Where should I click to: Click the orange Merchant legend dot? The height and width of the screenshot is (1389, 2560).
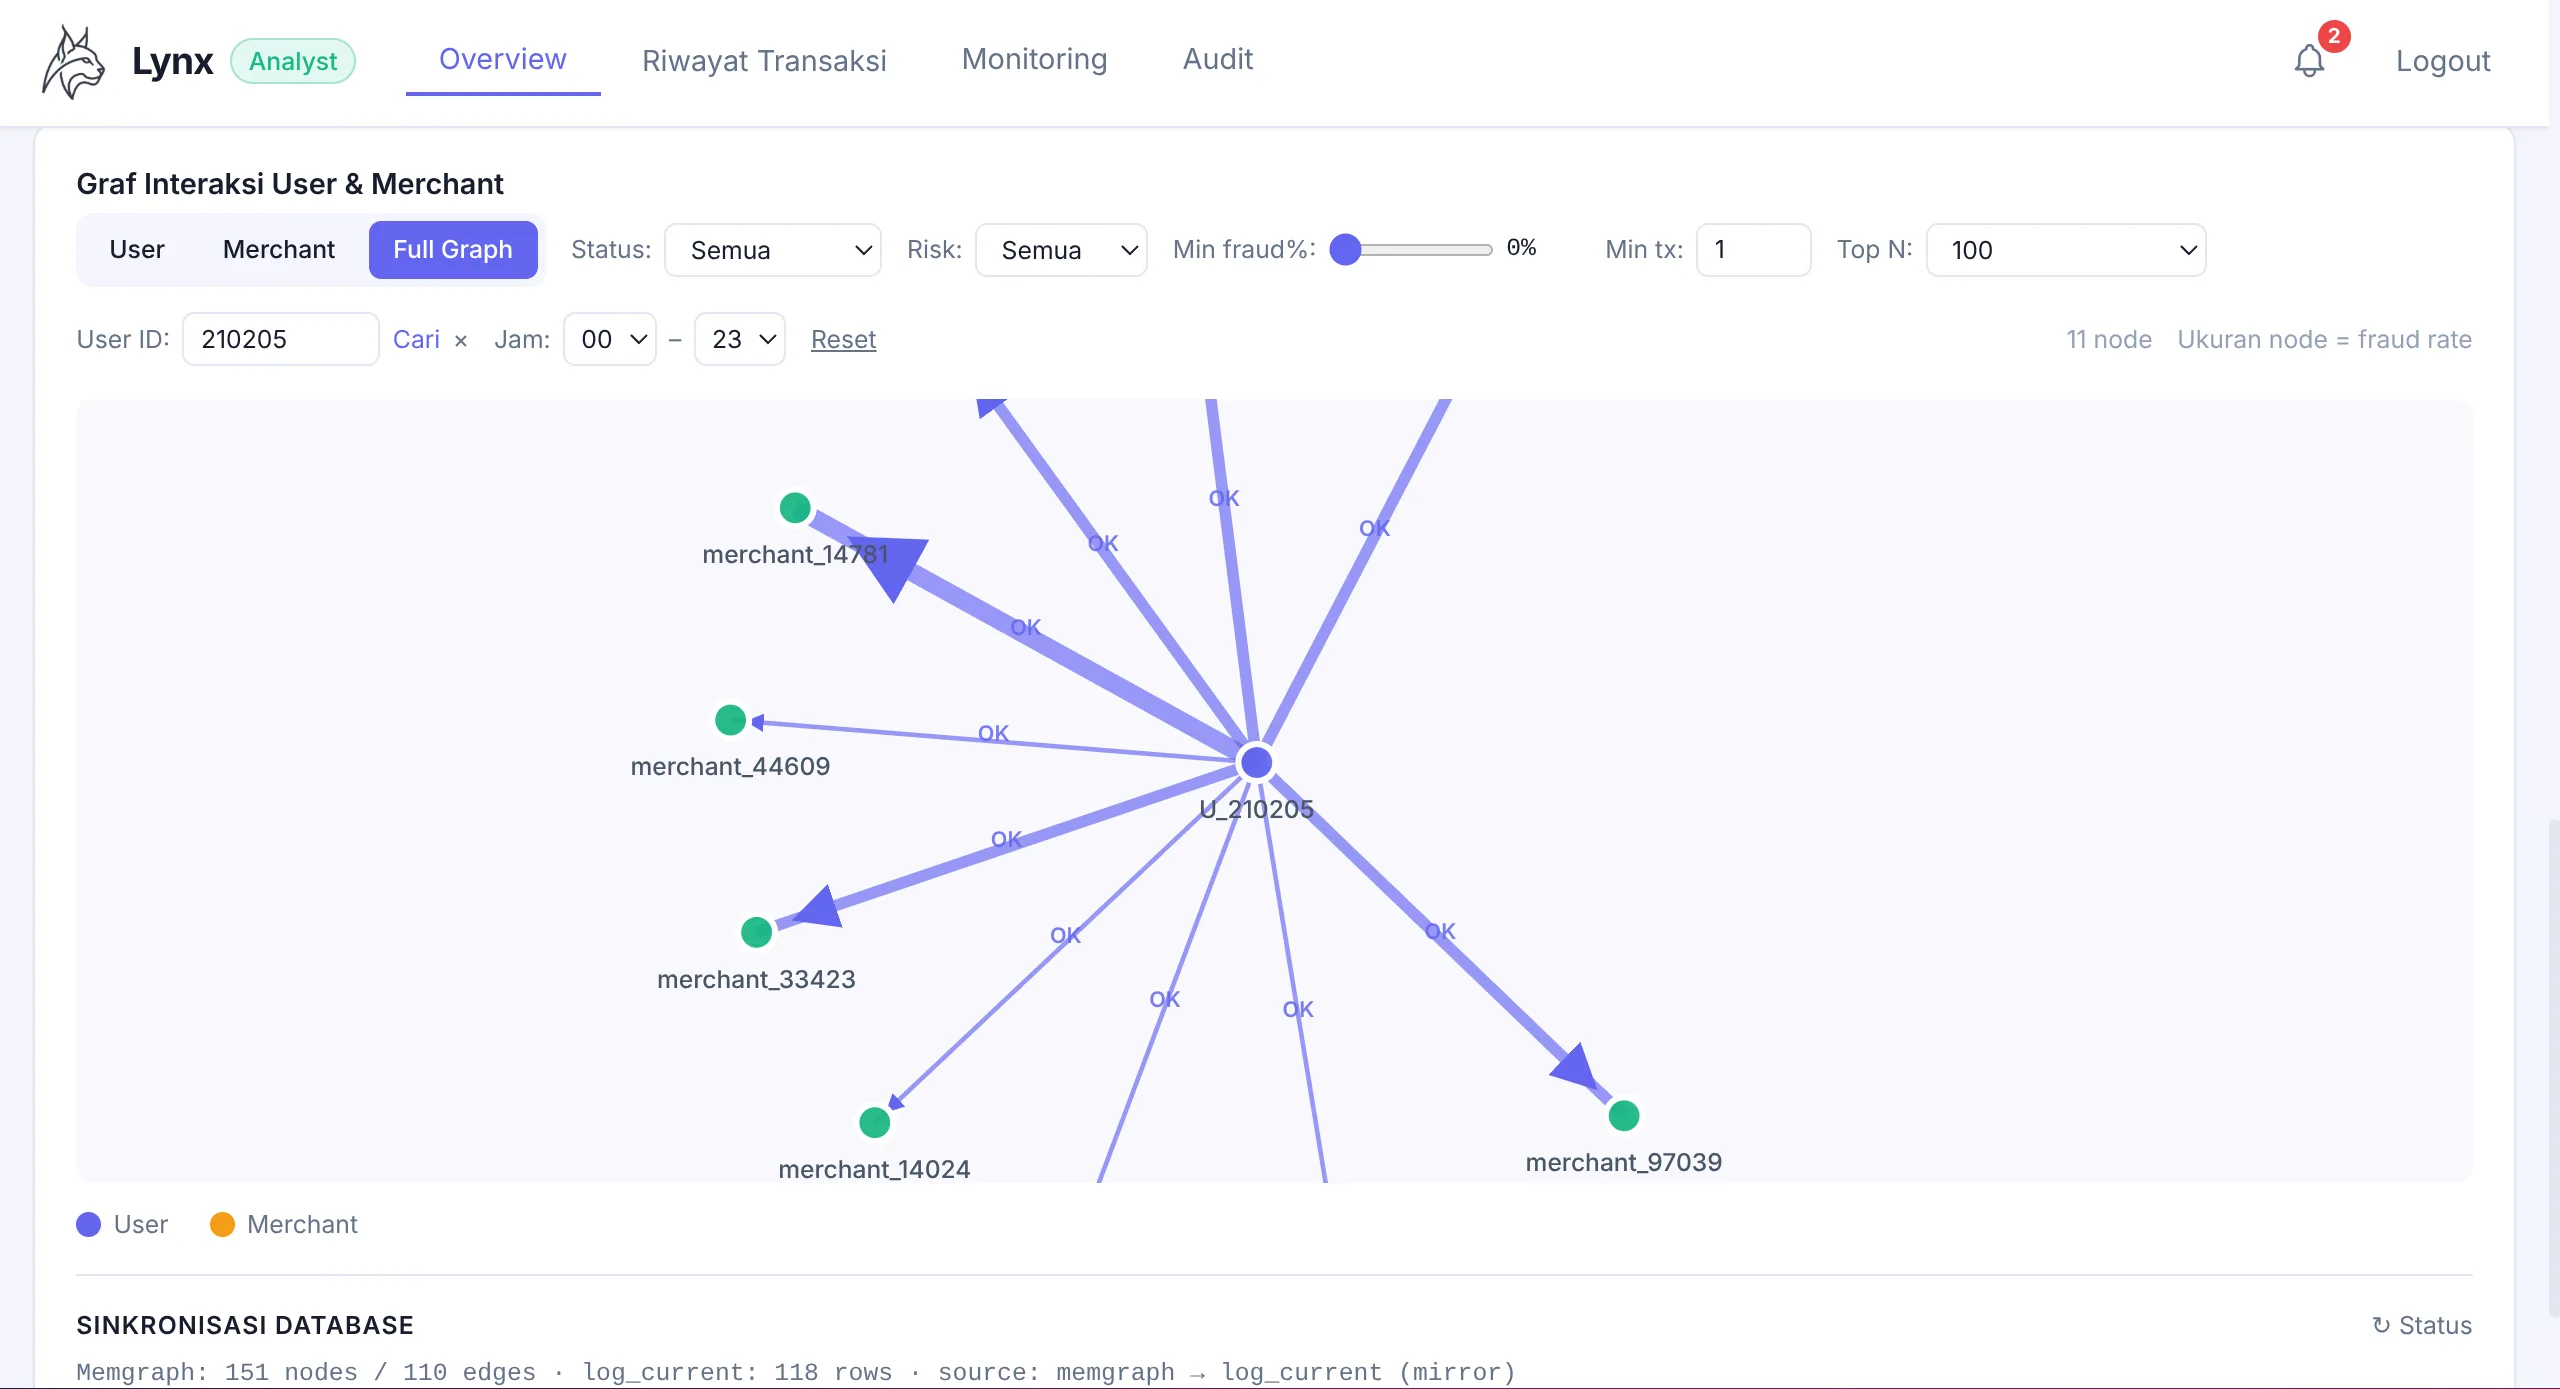pos(222,1224)
